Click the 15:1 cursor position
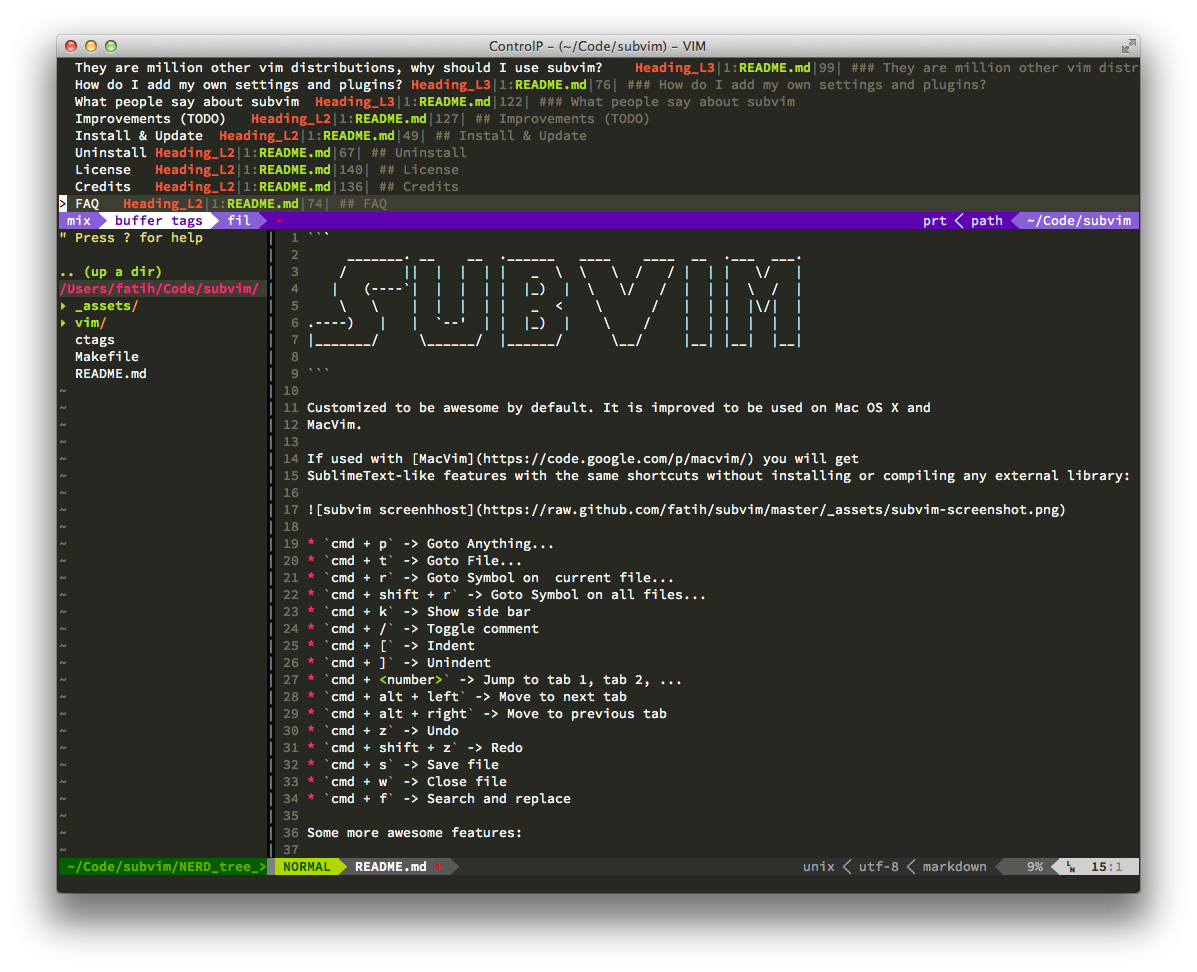The image size is (1197, 972). click(1106, 867)
